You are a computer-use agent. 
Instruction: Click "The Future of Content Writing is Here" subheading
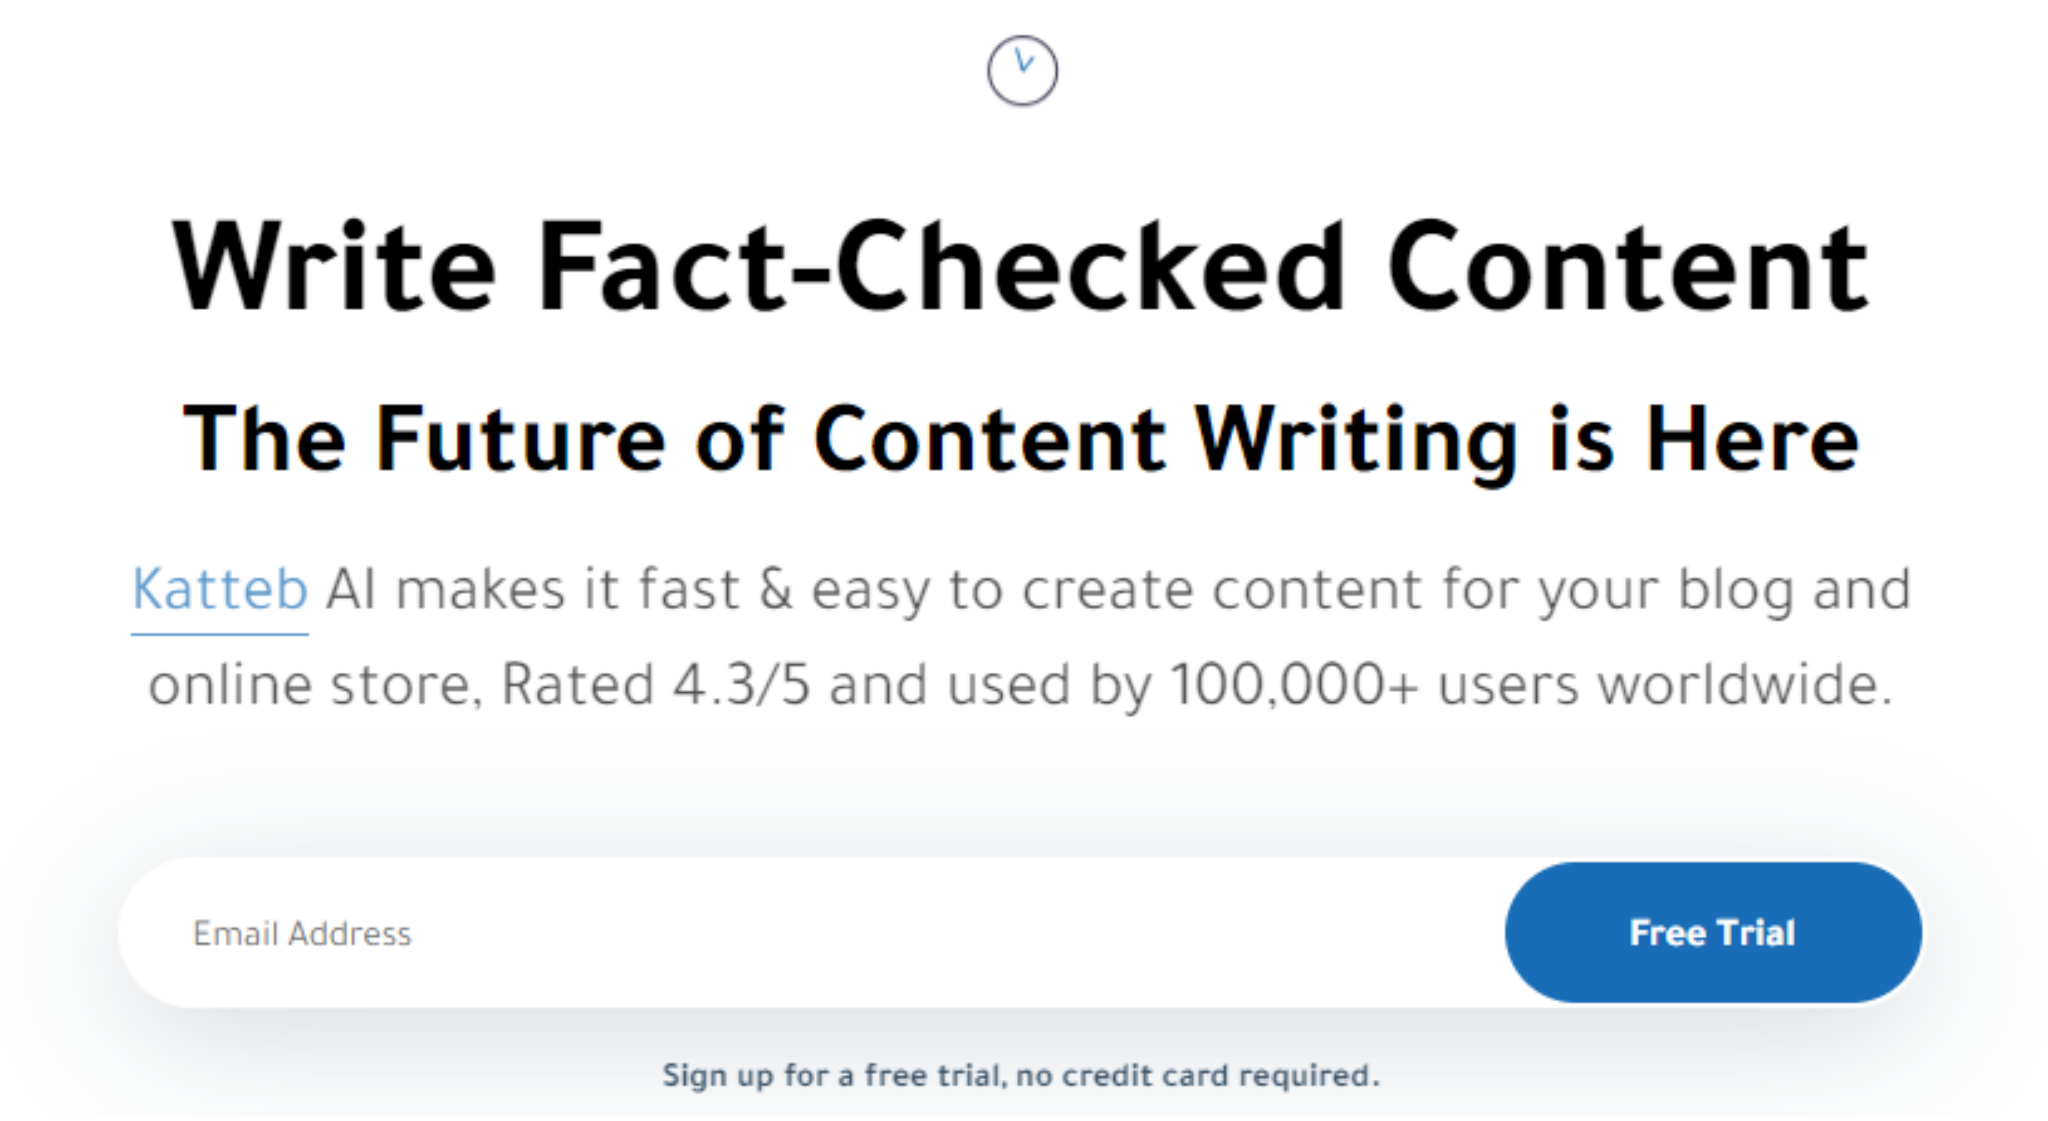pyautogui.click(x=1021, y=439)
